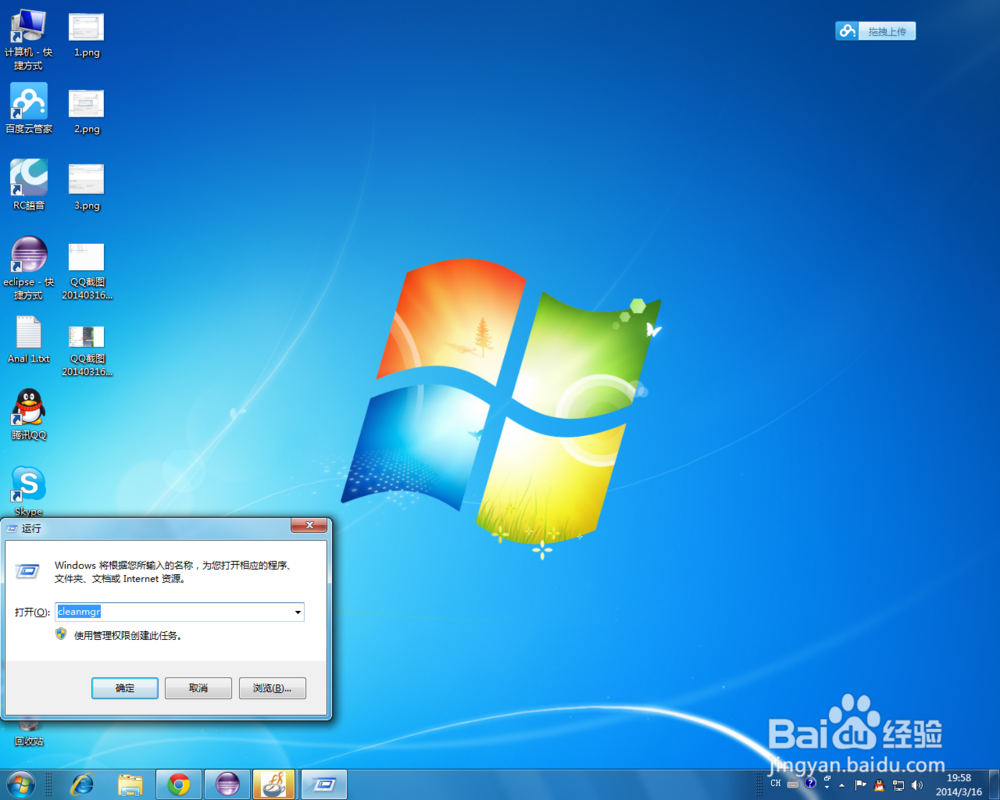The image size is (1000, 800).
Task: Expand the hidden system tray icons
Action: [x=841, y=785]
